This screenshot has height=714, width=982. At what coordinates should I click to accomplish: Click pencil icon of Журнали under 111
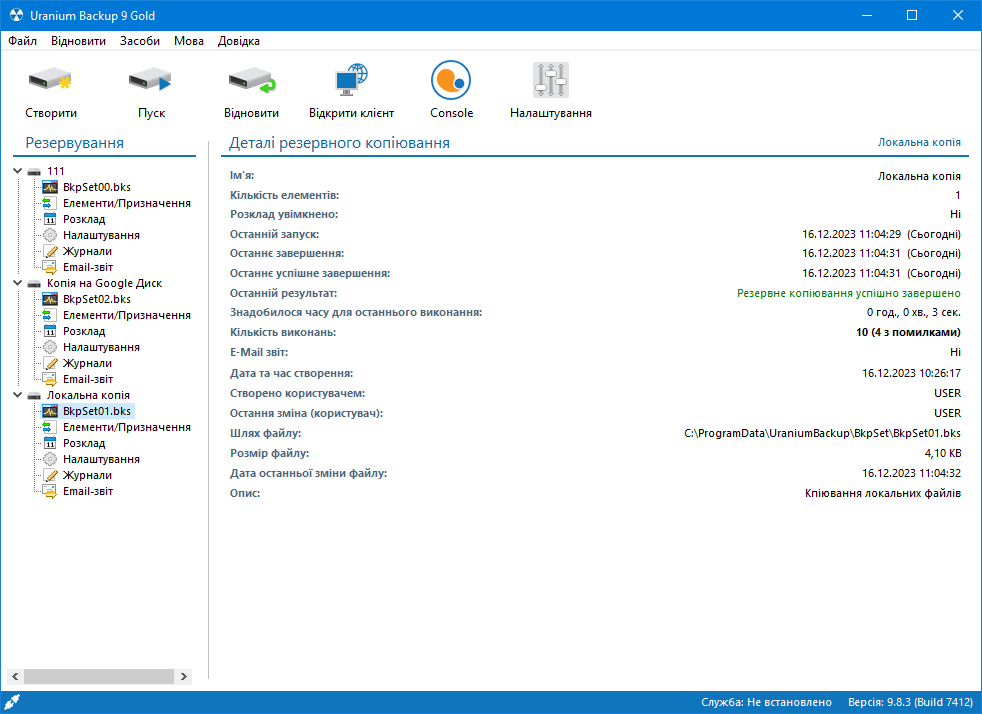pos(50,251)
